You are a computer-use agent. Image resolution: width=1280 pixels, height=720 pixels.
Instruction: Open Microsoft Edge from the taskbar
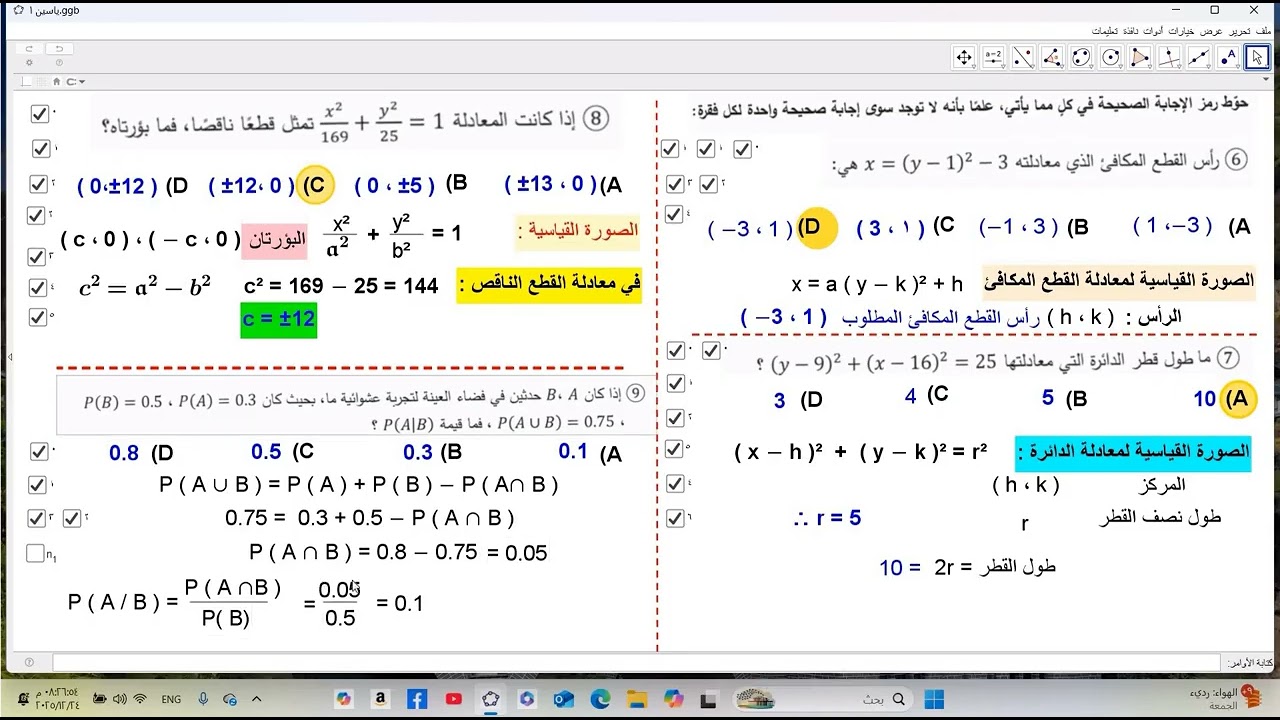click(600, 699)
